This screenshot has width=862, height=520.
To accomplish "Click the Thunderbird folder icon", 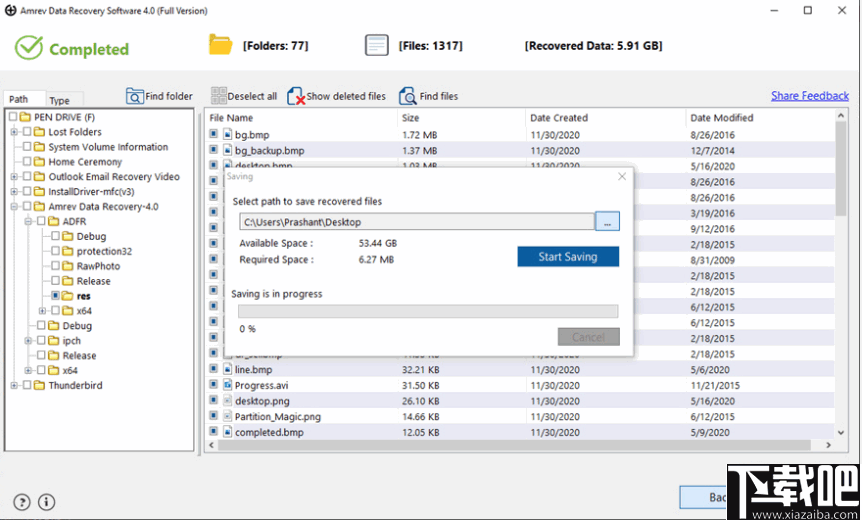I will (39, 385).
